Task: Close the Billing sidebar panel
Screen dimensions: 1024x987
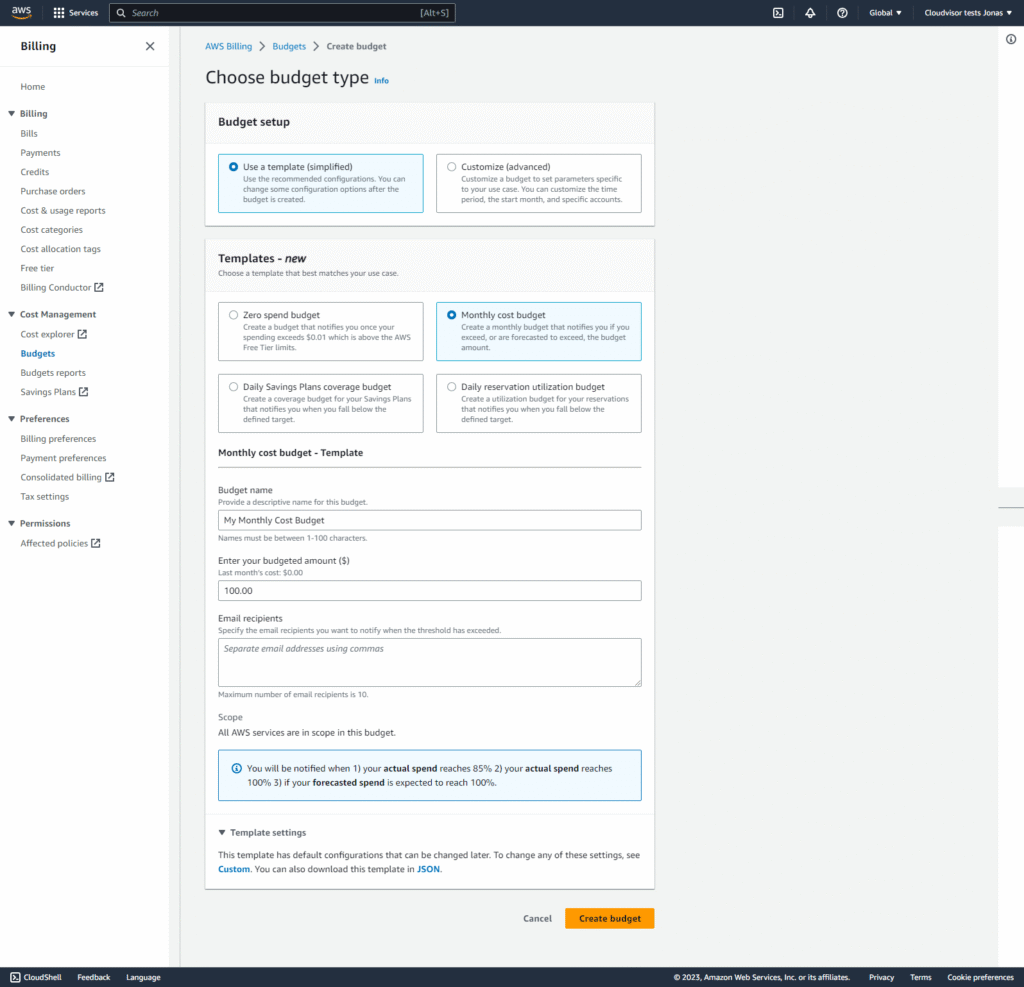Action: pos(150,46)
